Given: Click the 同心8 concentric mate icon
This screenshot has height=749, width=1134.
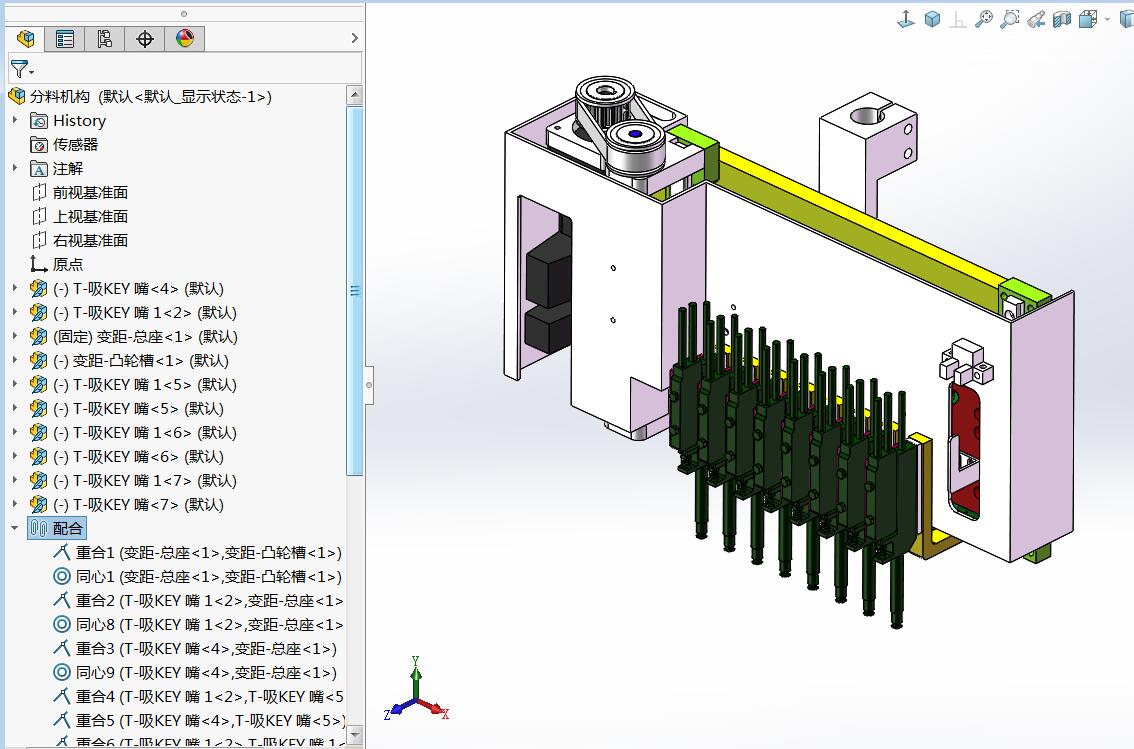Looking at the screenshot, I should point(62,624).
